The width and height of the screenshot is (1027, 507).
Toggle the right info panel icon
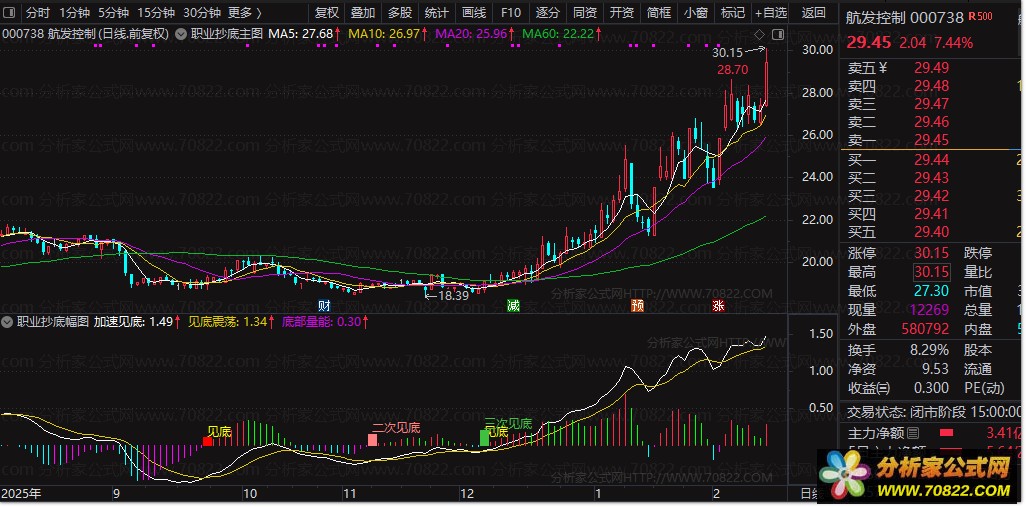pos(778,33)
